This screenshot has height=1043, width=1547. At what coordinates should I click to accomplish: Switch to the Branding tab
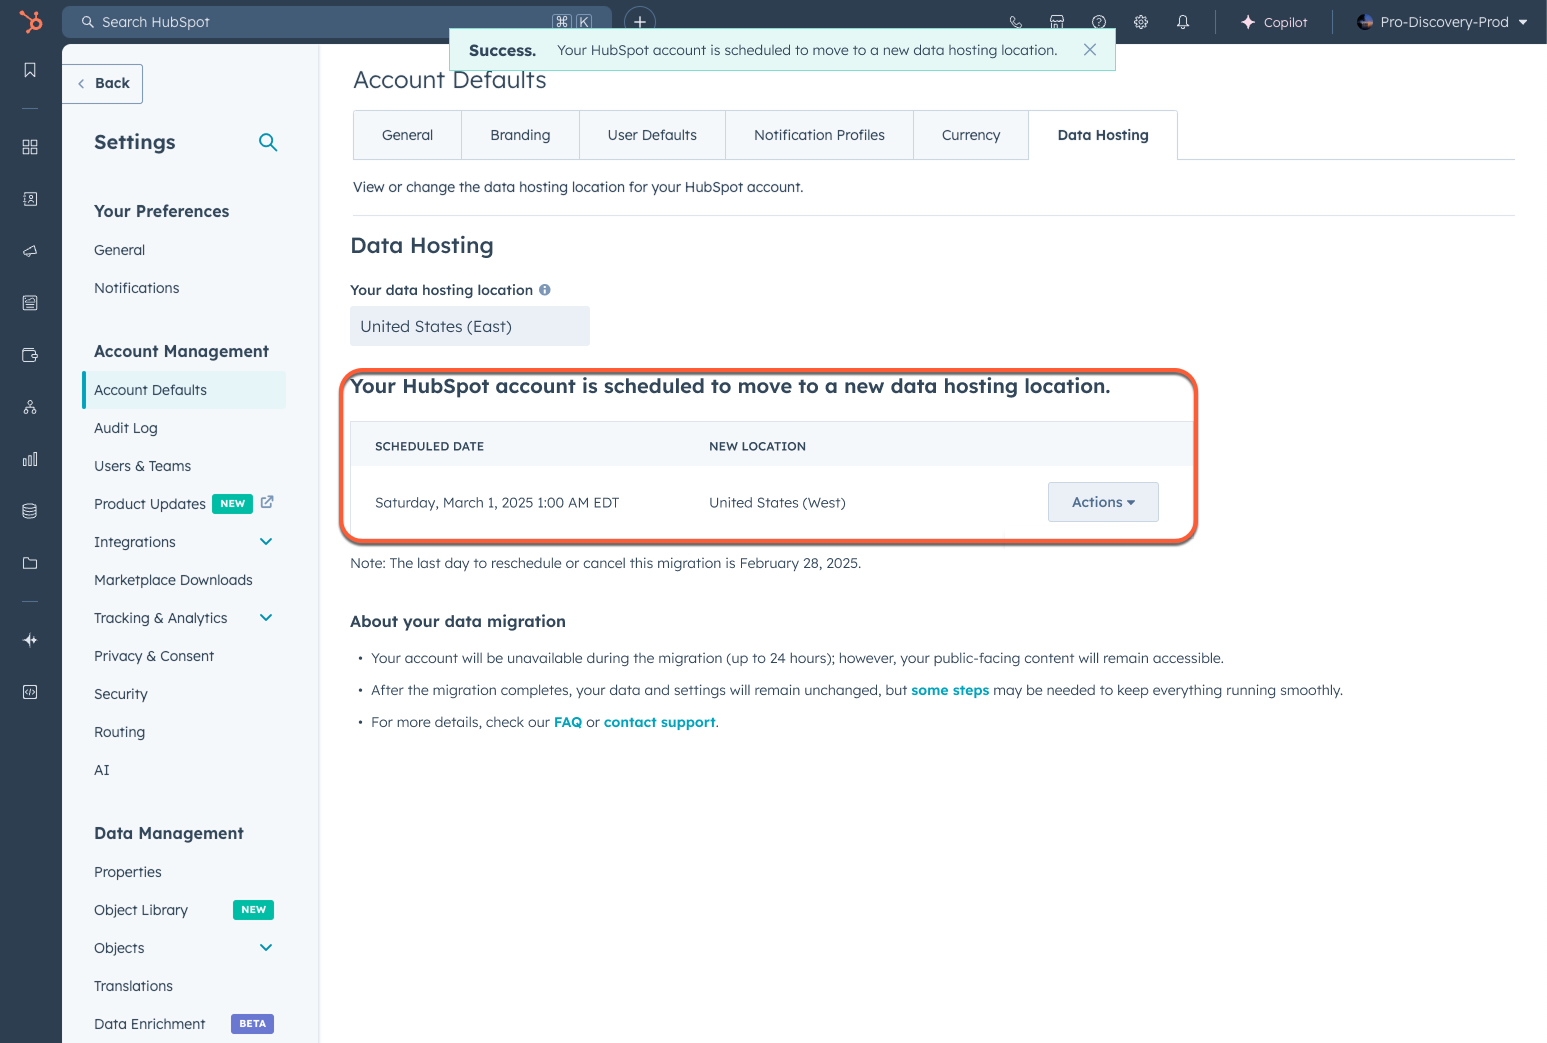tap(520, 135)
